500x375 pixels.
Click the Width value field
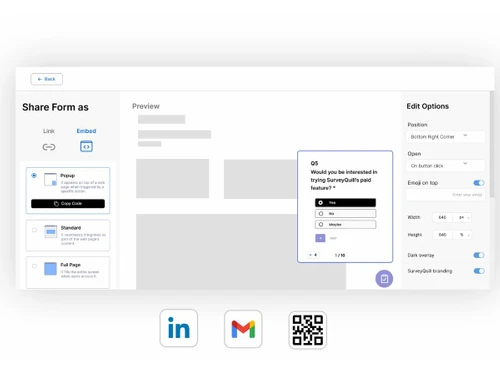[x=442, y=217]
